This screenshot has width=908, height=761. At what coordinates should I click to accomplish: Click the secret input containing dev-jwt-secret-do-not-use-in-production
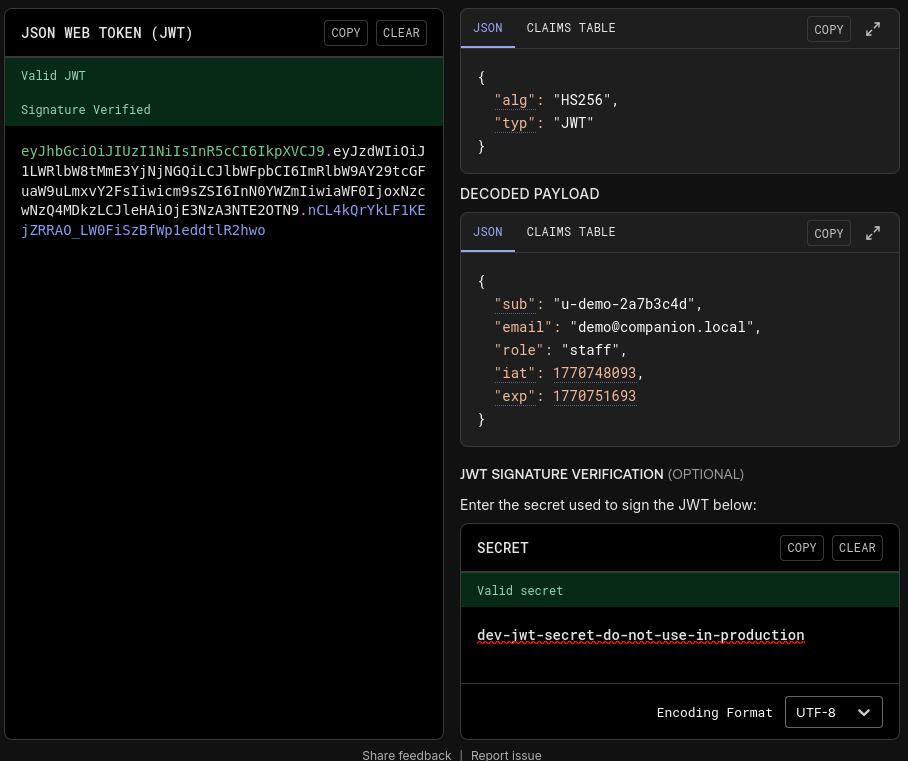pyautogui.click(x=680, y=644)
